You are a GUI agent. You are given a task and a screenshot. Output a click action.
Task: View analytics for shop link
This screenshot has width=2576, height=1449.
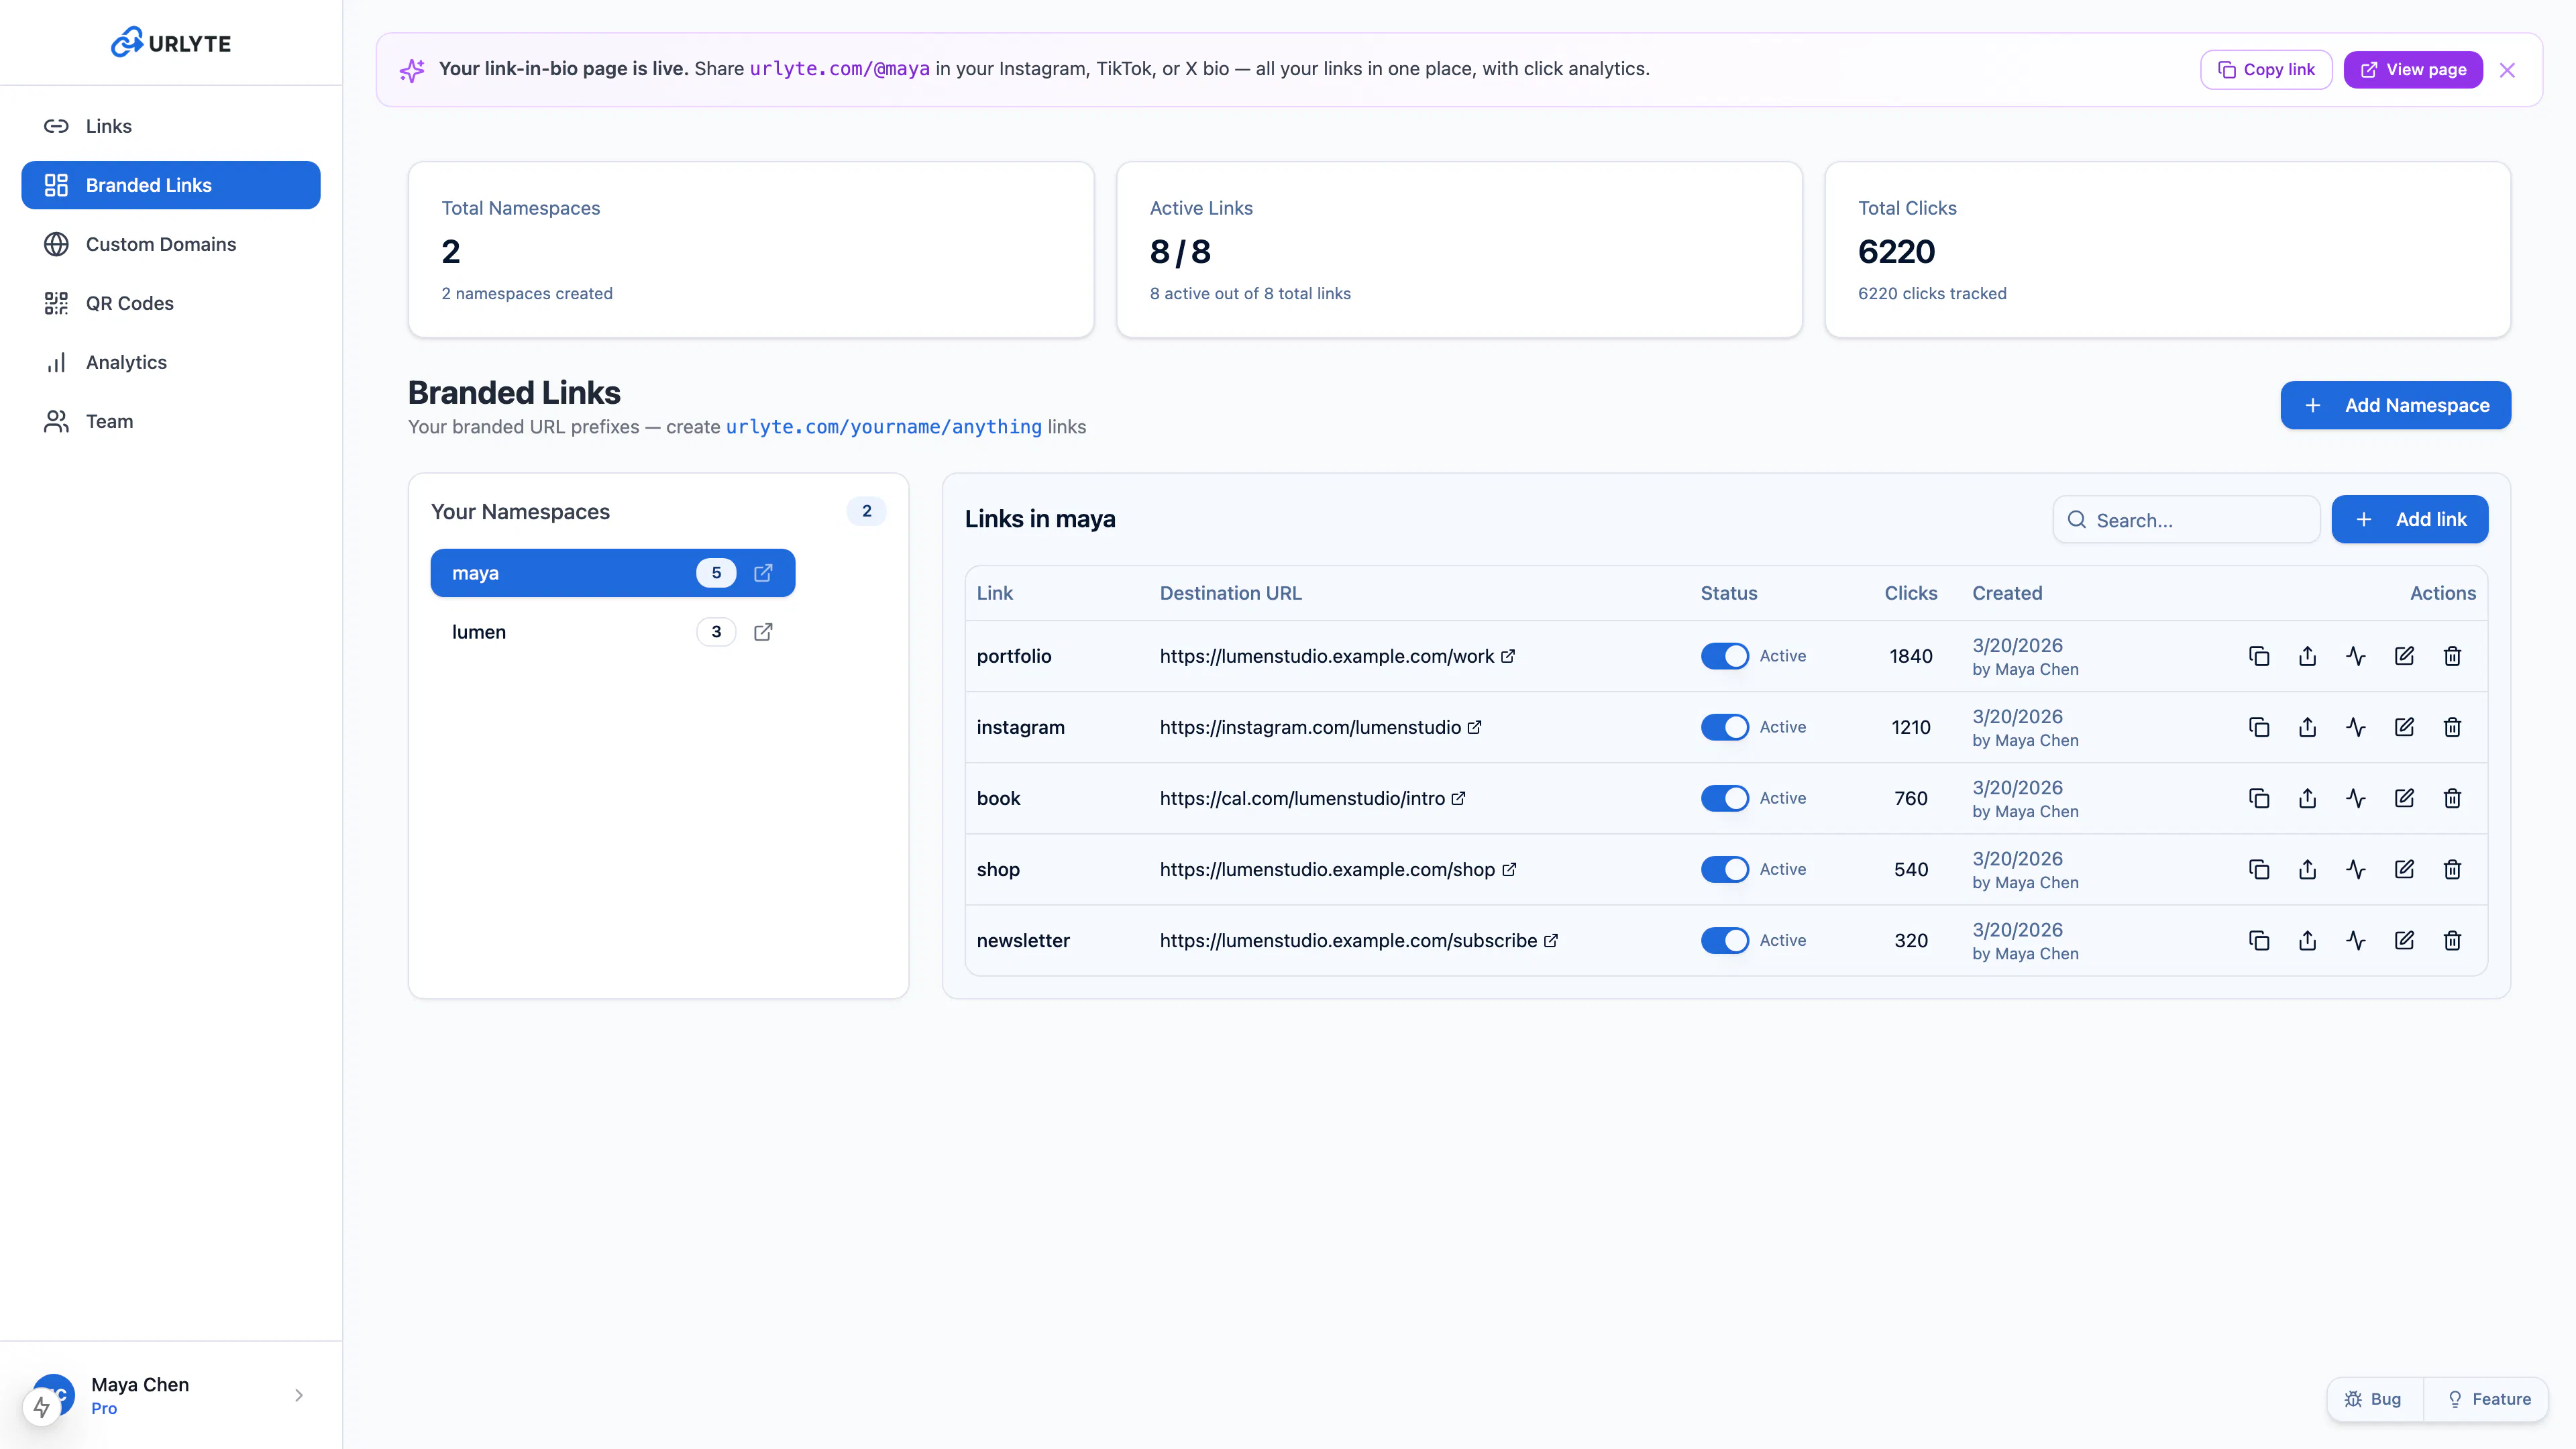[x=2356, y=869]
